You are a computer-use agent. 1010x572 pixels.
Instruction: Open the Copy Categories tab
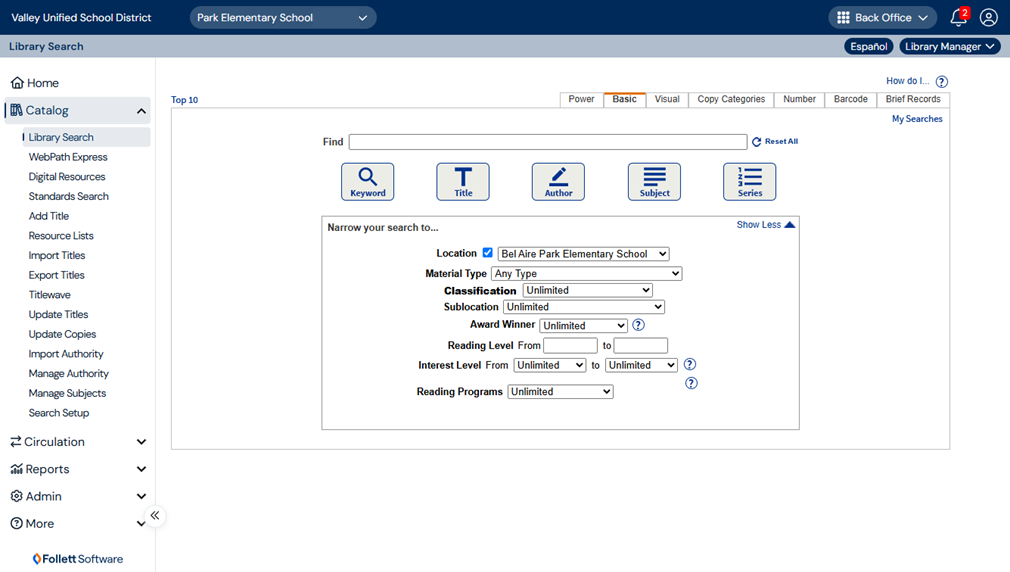tap(731, 99)
